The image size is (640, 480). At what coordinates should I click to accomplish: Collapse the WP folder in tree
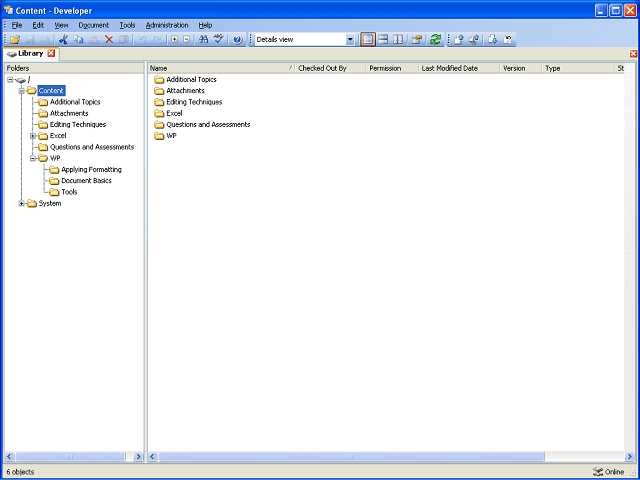pos(33,158)
